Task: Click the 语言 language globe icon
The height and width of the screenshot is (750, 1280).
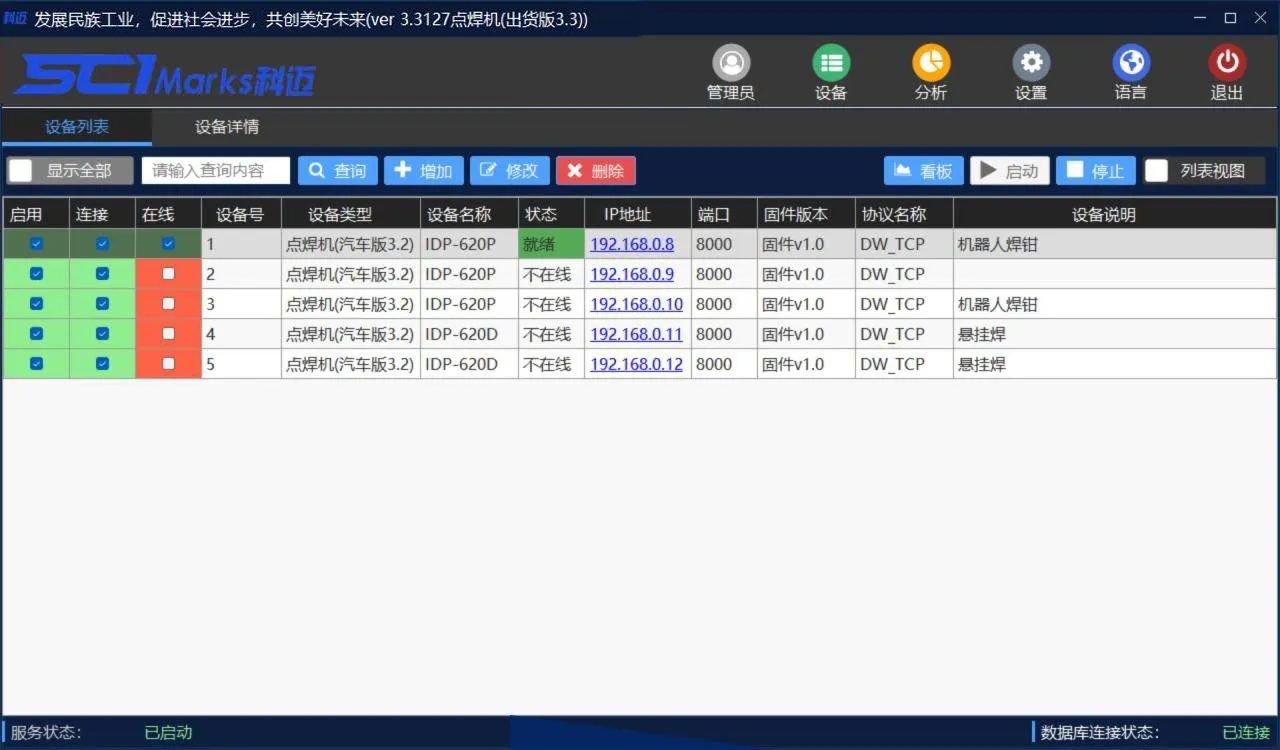Action: point(1131,65)
